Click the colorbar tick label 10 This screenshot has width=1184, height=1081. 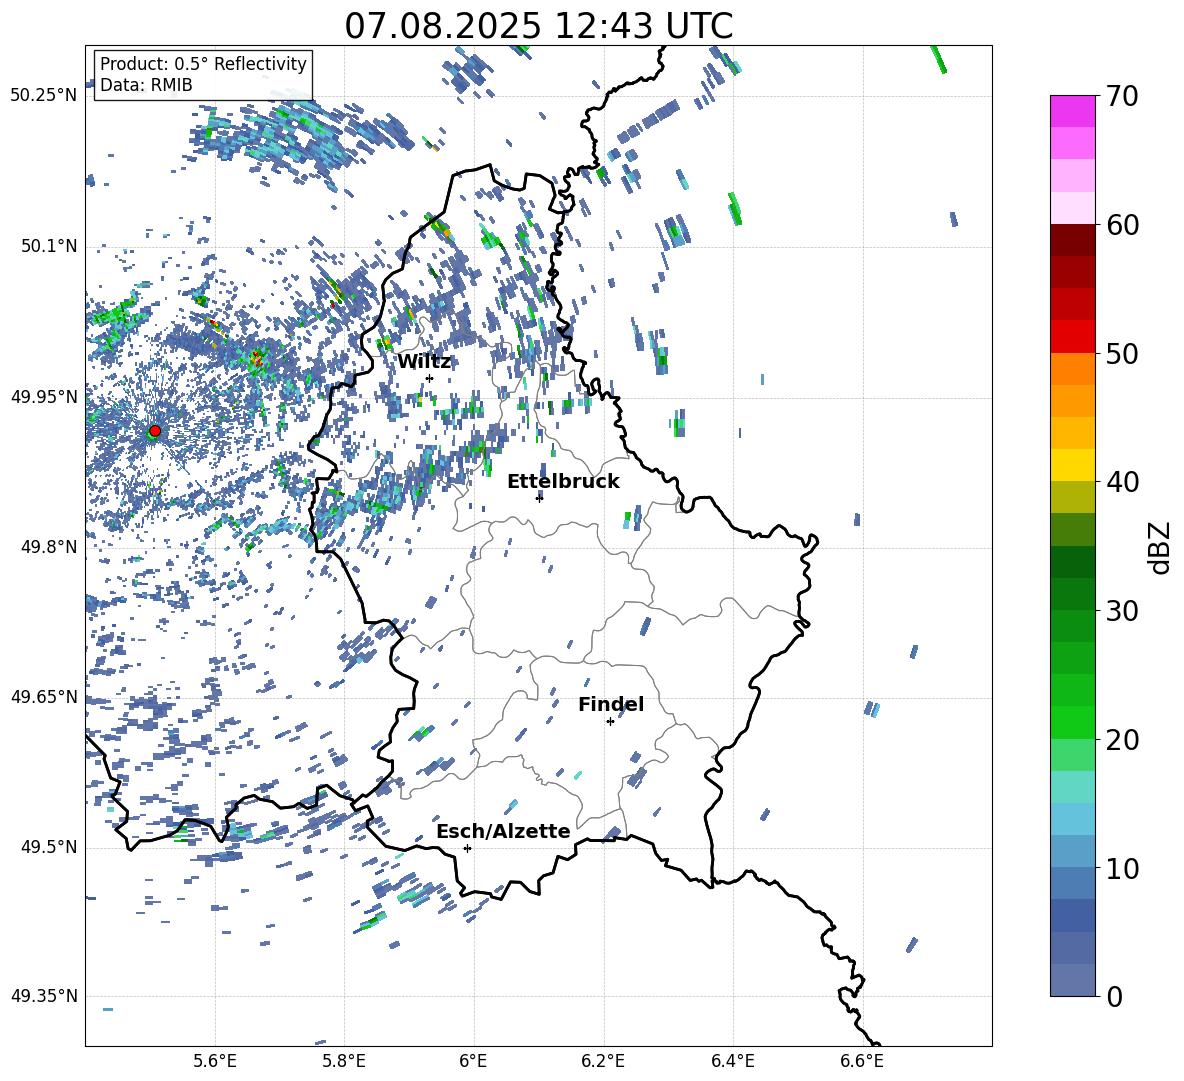[x=1123, y=869]
